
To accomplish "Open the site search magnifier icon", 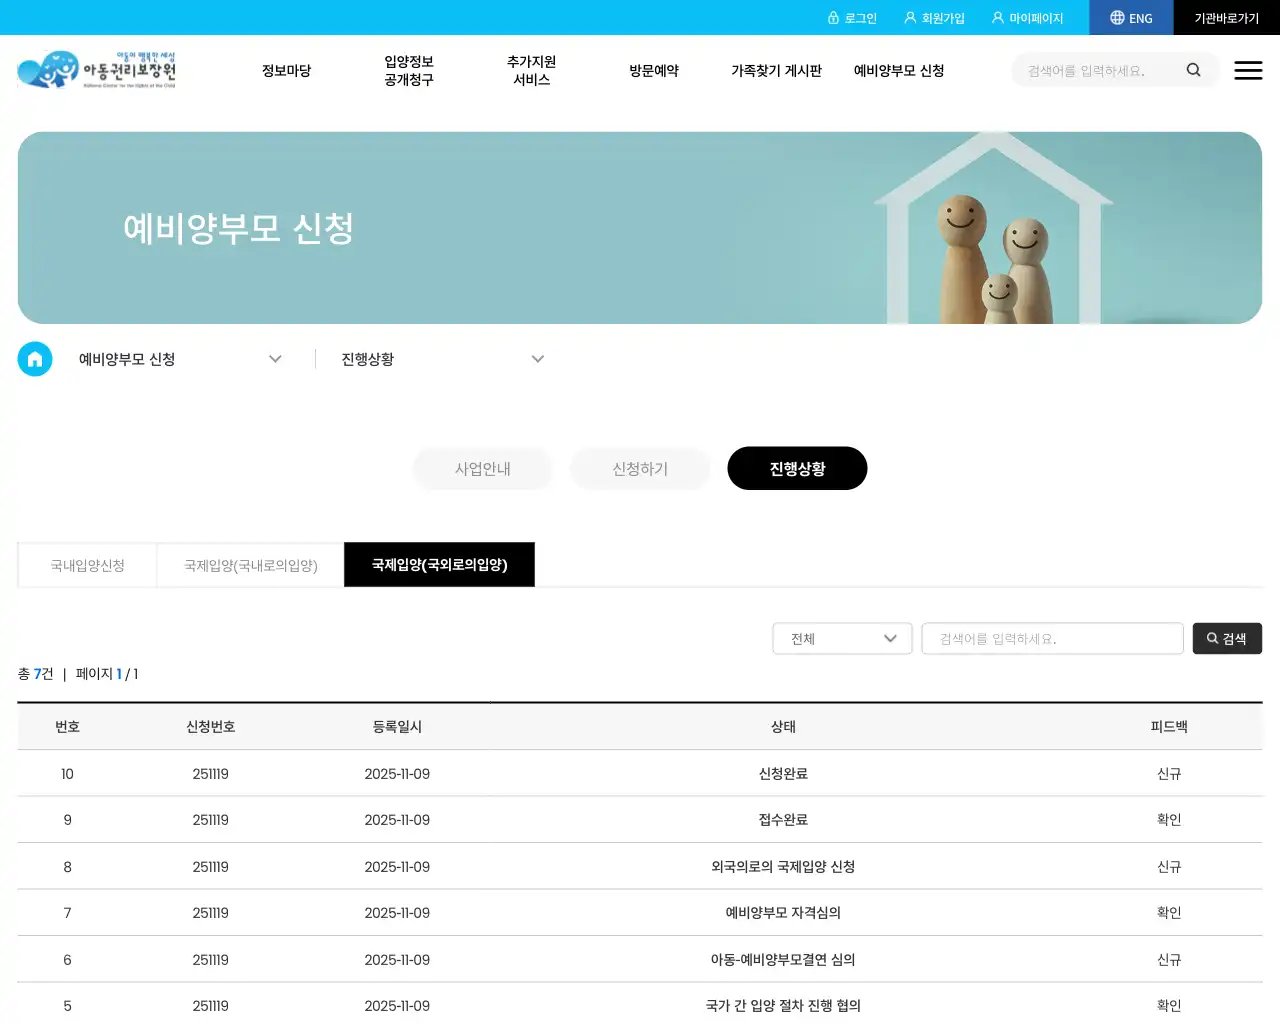I will tap(1194, 70).
